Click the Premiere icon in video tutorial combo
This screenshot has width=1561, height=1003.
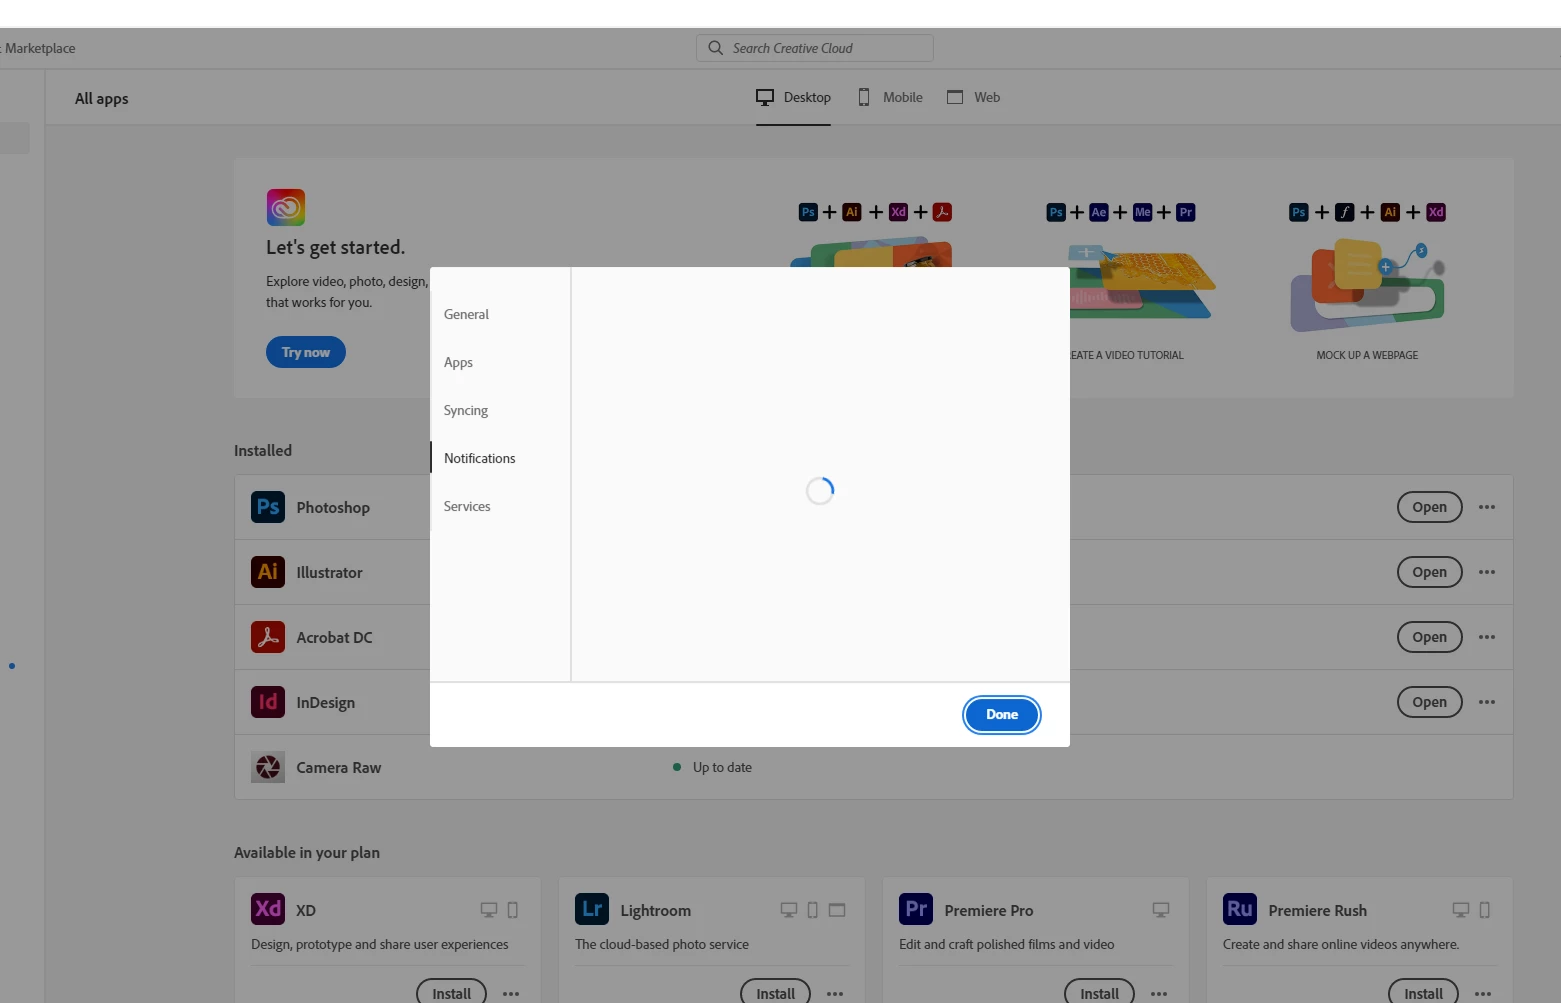(1186, 212)
